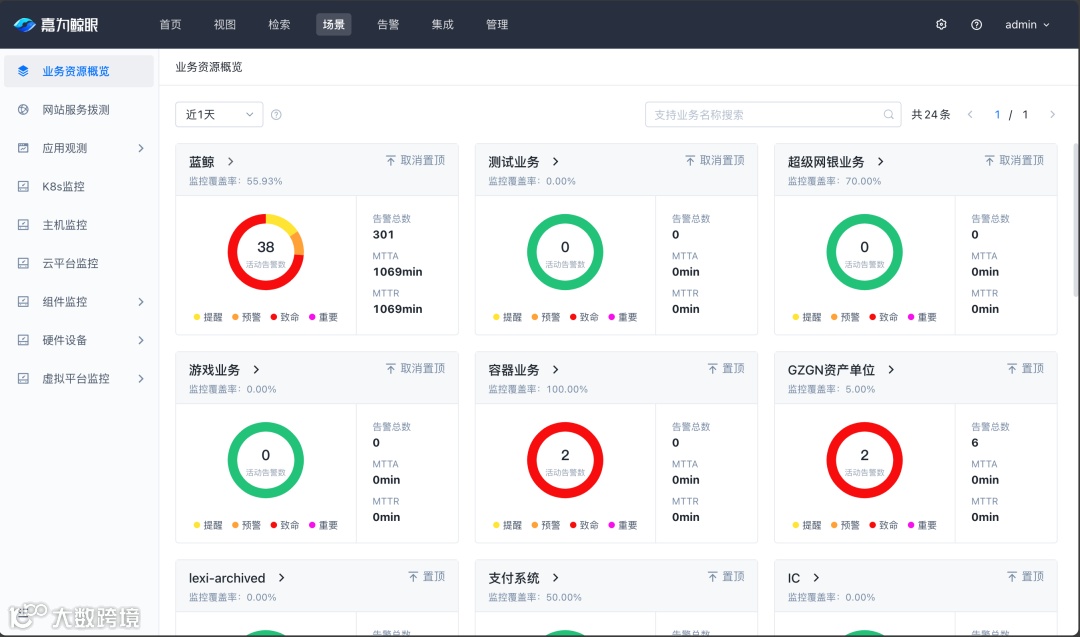Click the unpin icon on 蓝鲸 card
Screen dimensions: 1080x637
pos(391,160)
